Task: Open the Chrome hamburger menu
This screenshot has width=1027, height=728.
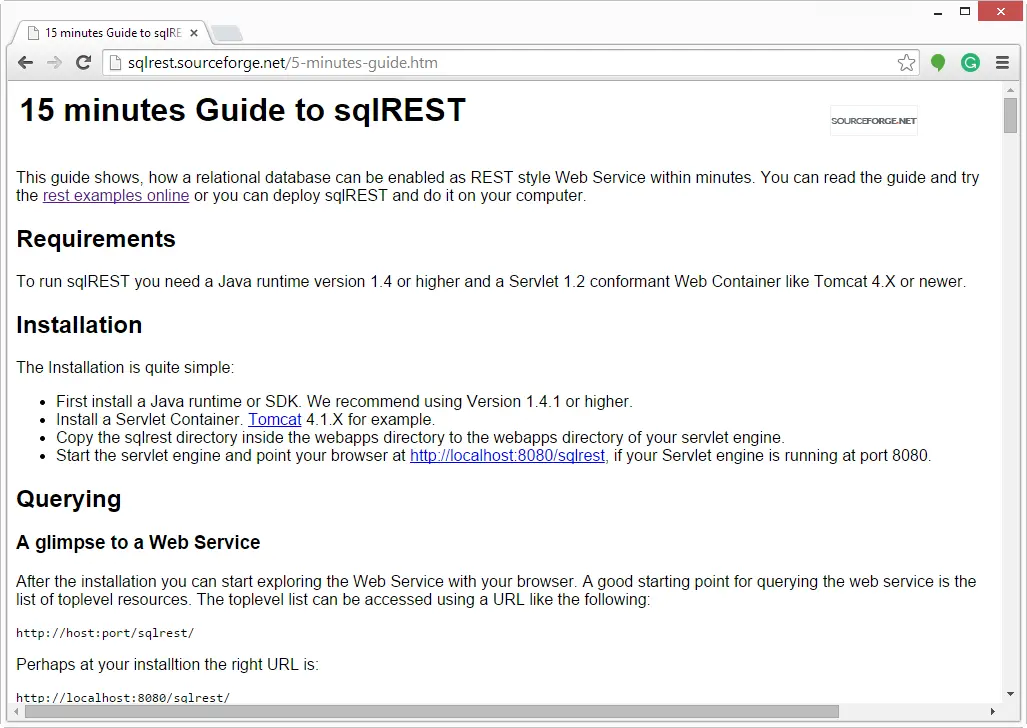Action: tap(1002, 63)
